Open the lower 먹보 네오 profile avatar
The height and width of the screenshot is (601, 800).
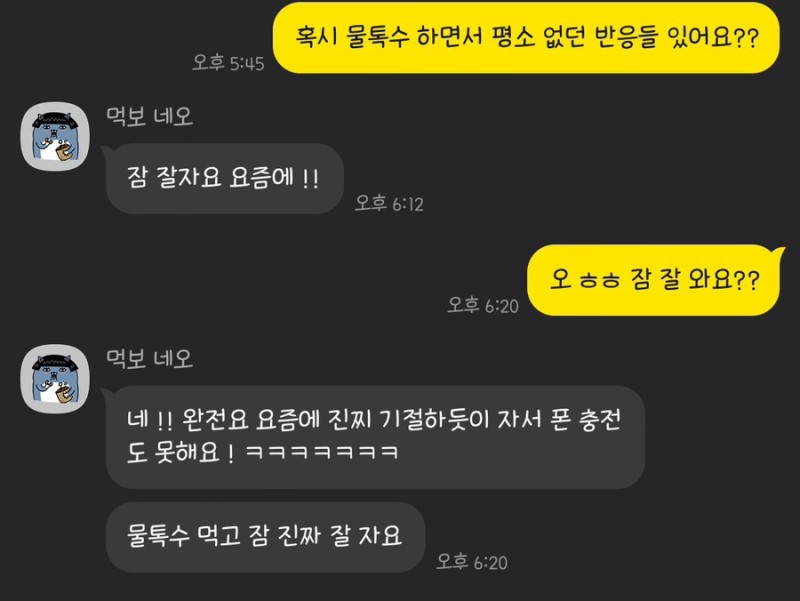click(55, 379)
